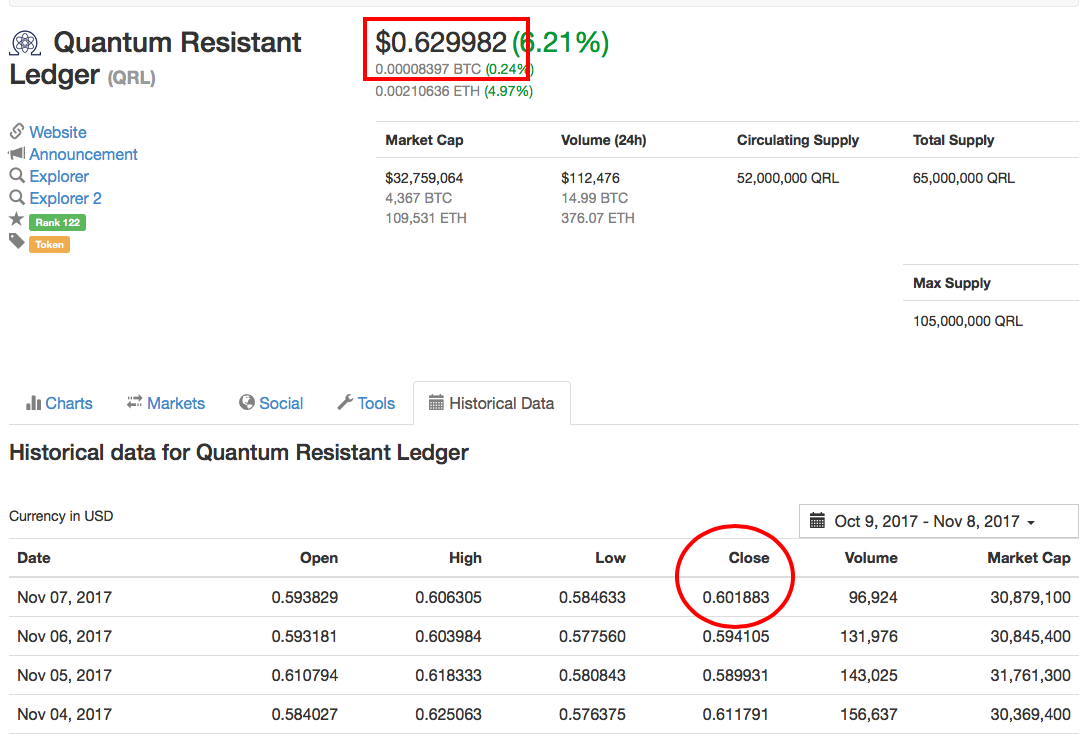Click the magnifier icon beside Explorer
This screenshot has height=738, width=1081.
(x=17, y=175)
